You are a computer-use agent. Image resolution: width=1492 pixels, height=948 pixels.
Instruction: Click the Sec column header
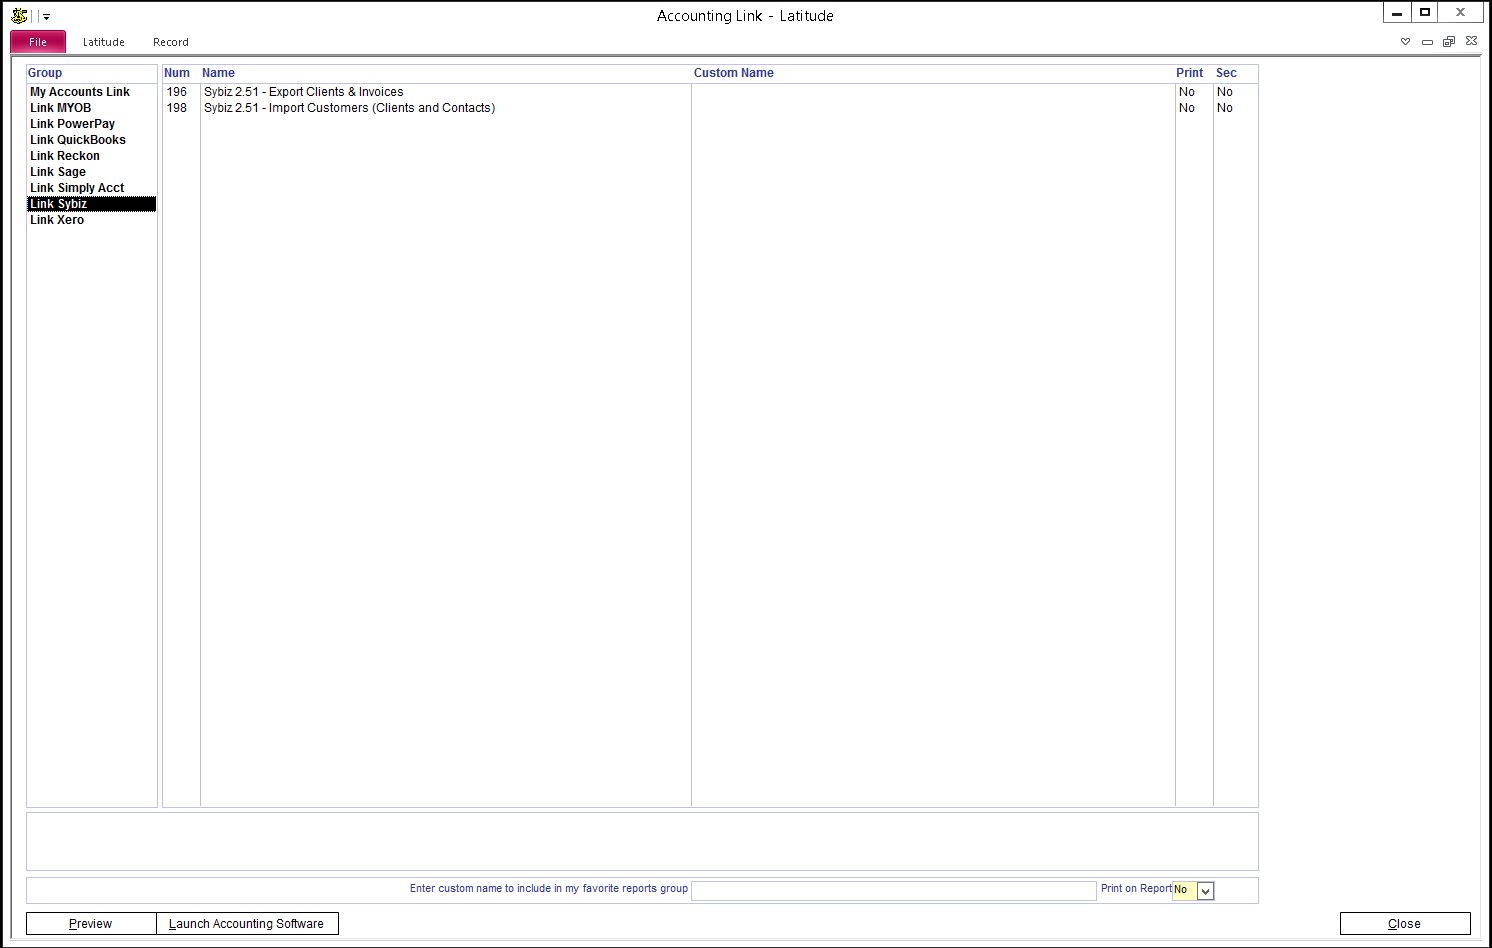[x=1226, y=73]
